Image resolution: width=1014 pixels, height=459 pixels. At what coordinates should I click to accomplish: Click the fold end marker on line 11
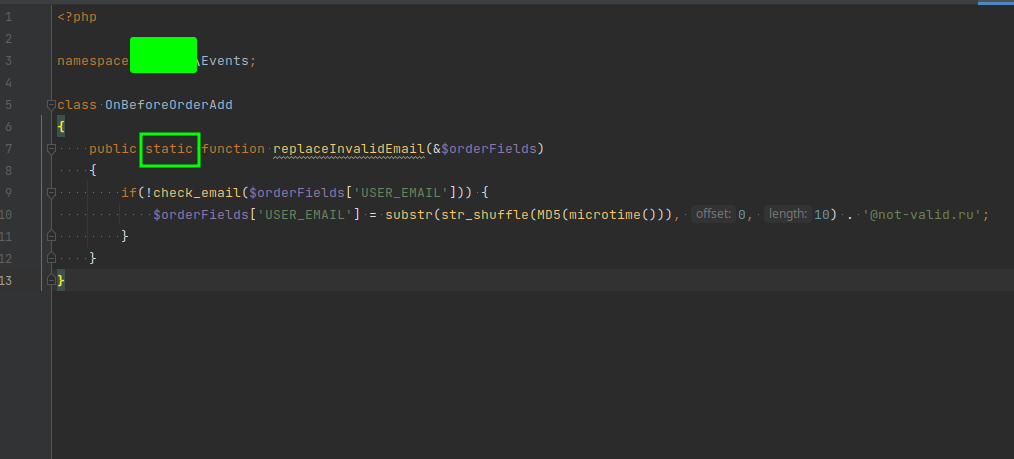[51, 237]
